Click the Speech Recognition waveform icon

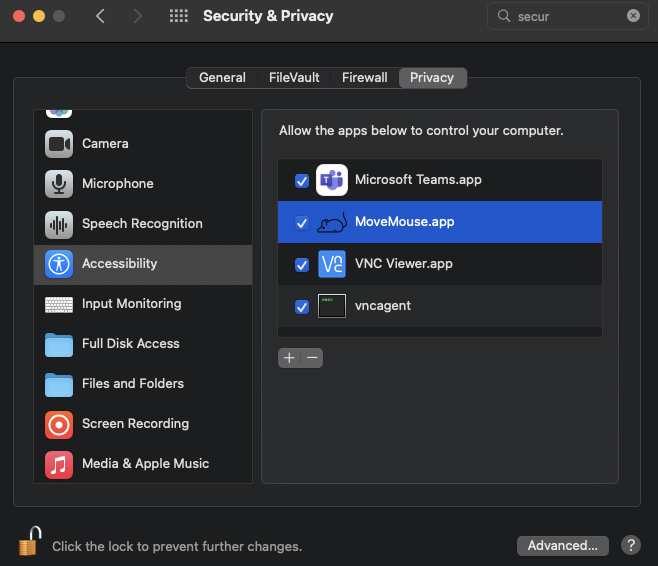click(x=59, y=224)
